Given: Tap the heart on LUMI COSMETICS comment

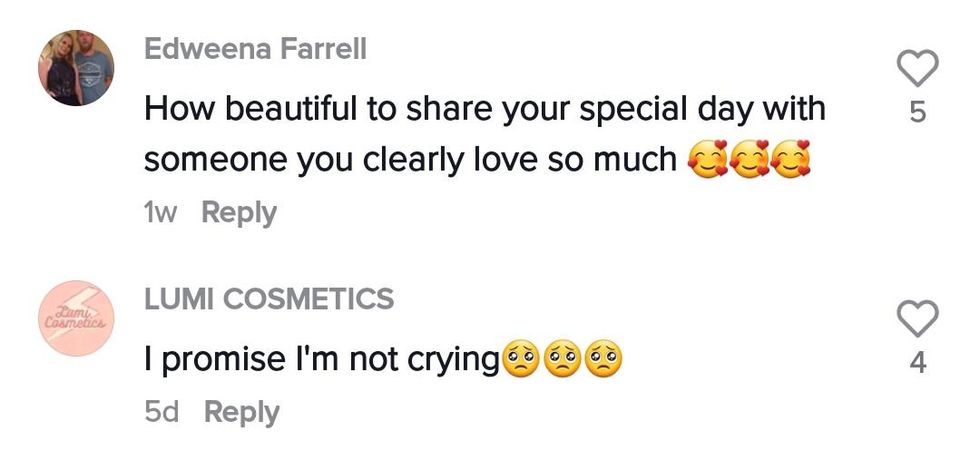Looking at the screenshot, I should click(918, 319).
